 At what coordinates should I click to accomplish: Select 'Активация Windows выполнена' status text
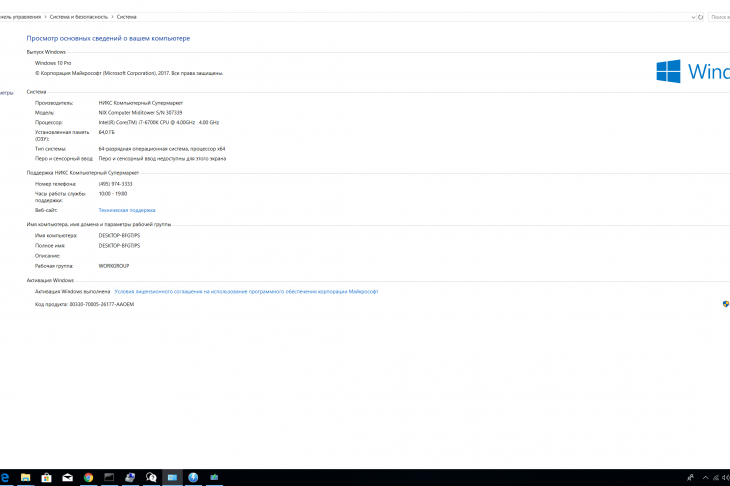[x=73, y=292]
